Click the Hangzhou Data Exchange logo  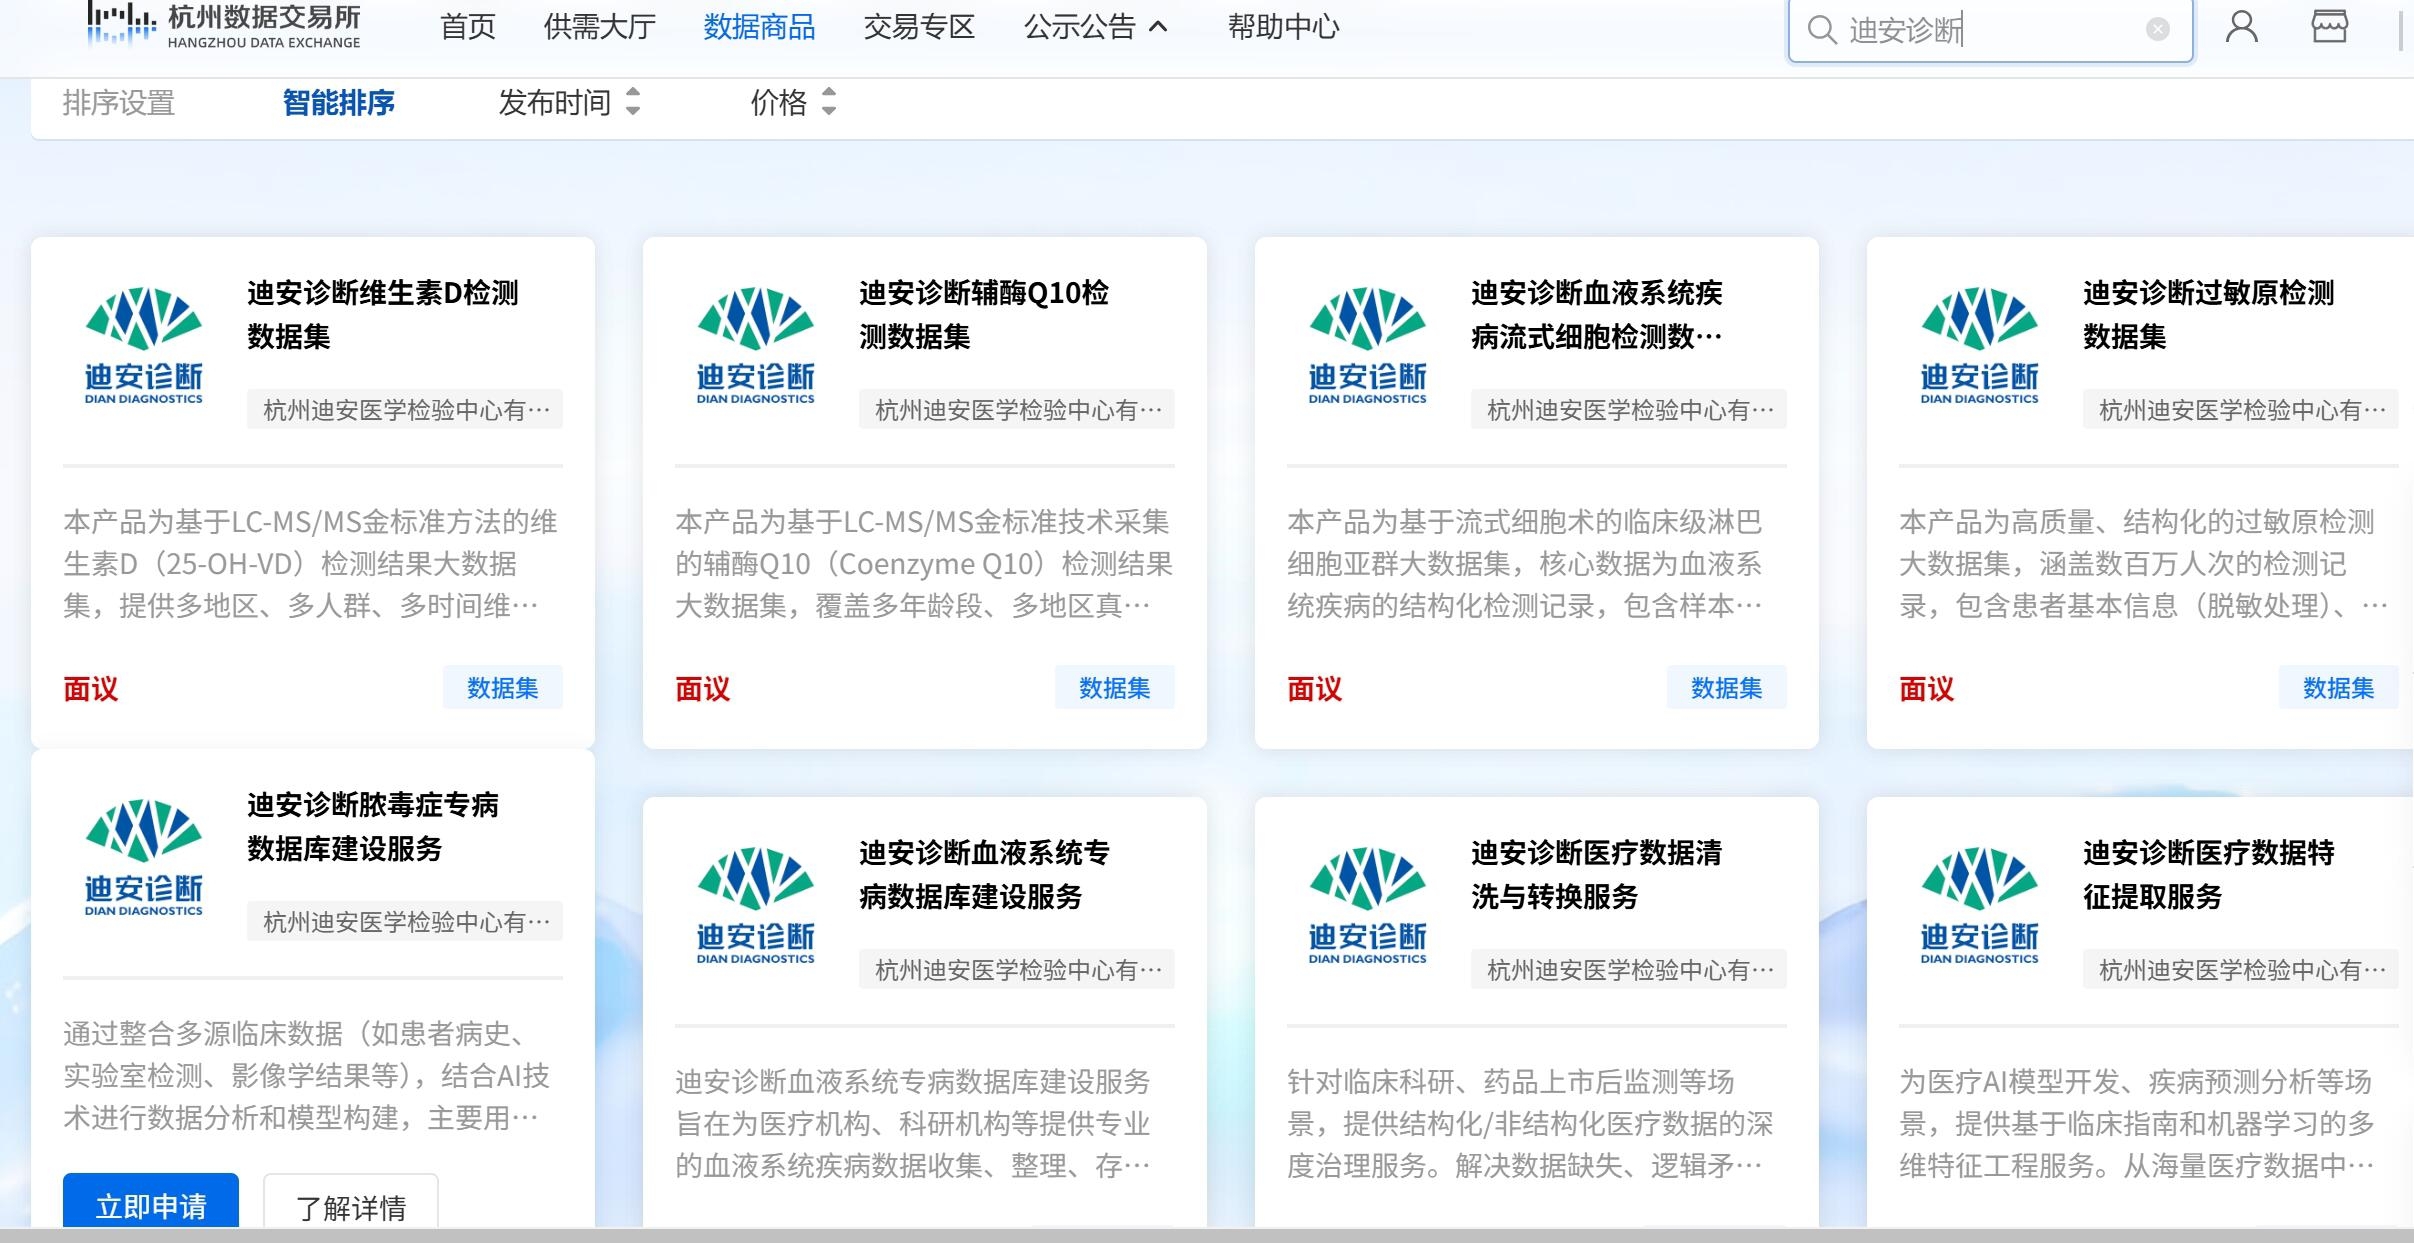224,26
